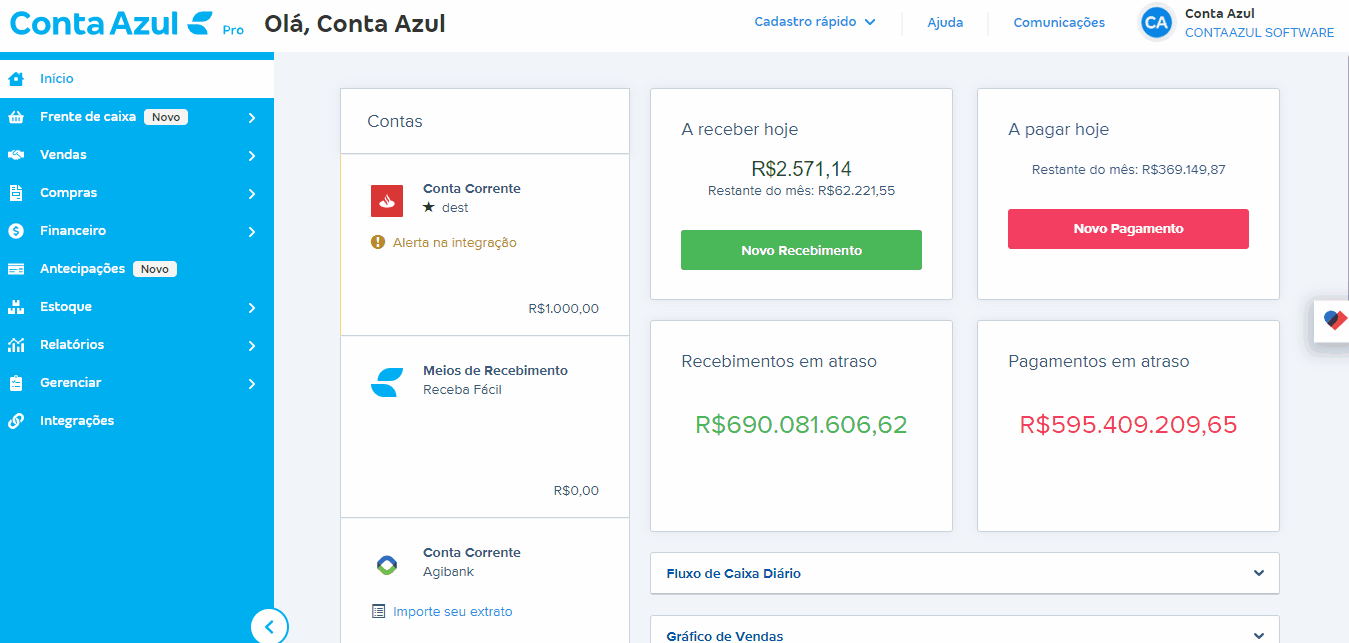Click the Novo Pagamento button
This screenshot has height=643, width=1349.
1128,229
